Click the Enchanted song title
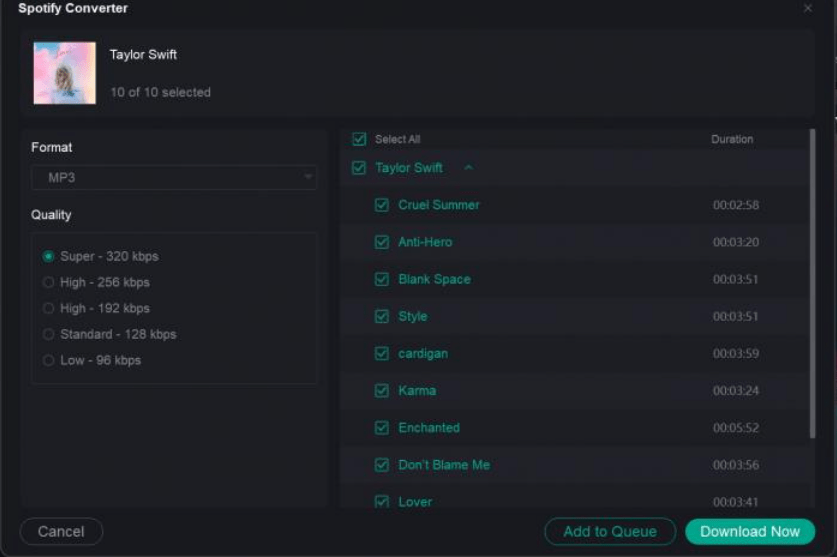Image resolution: width=837 pixels, height=557 pixels. coord(429,428)
